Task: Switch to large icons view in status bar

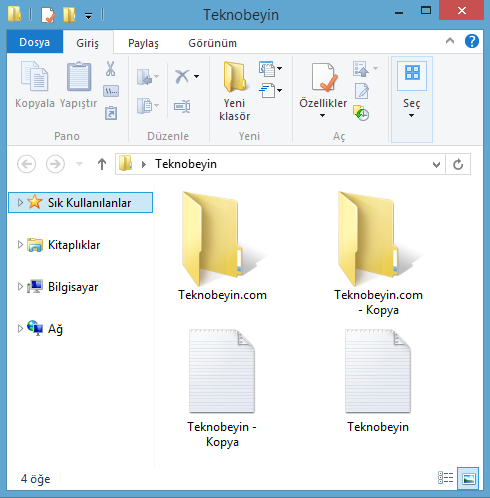Action: [x=468, y=478]
